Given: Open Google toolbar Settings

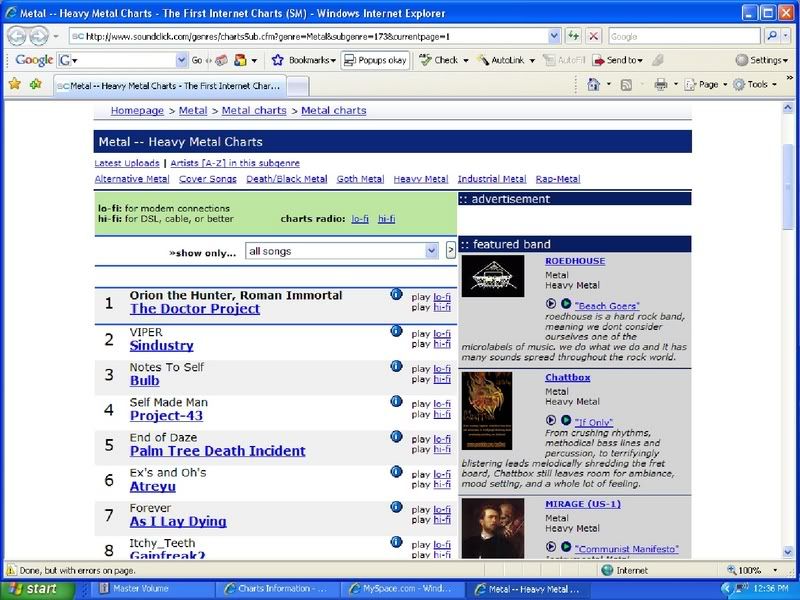Looking at the screenshot, I should click(x=762, y=60).
